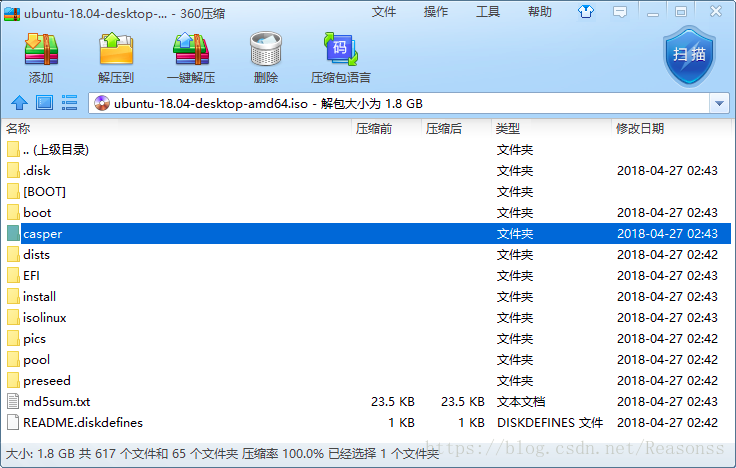Select the .. (上级目录) parent directory row

coord(368,150)
